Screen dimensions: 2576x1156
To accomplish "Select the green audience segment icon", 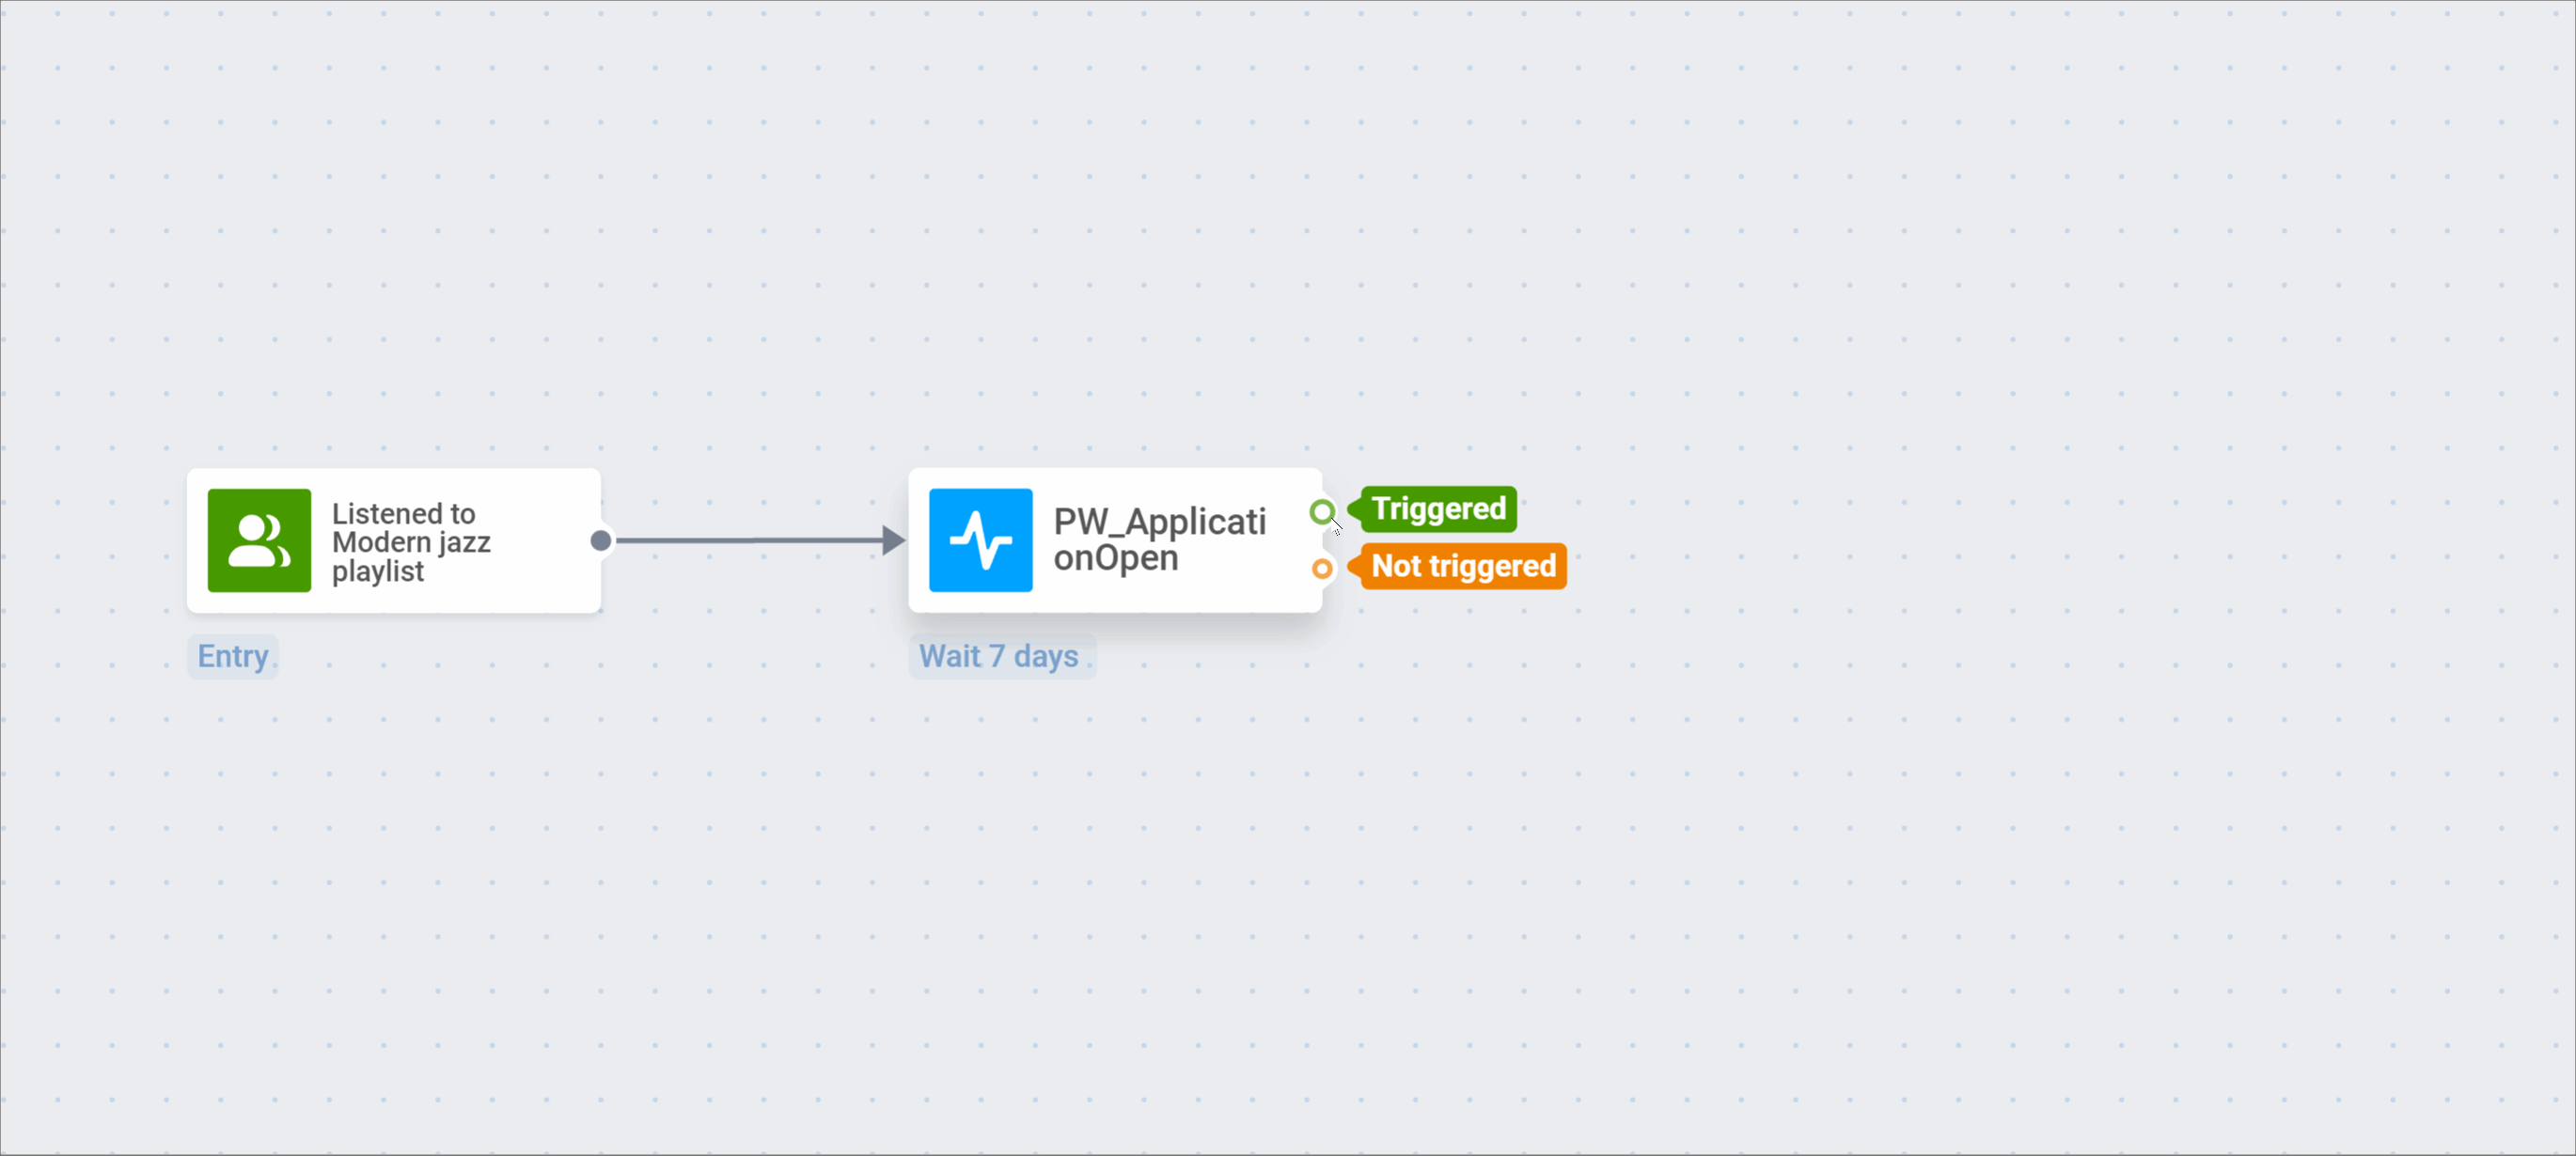I will click(259, 540).
